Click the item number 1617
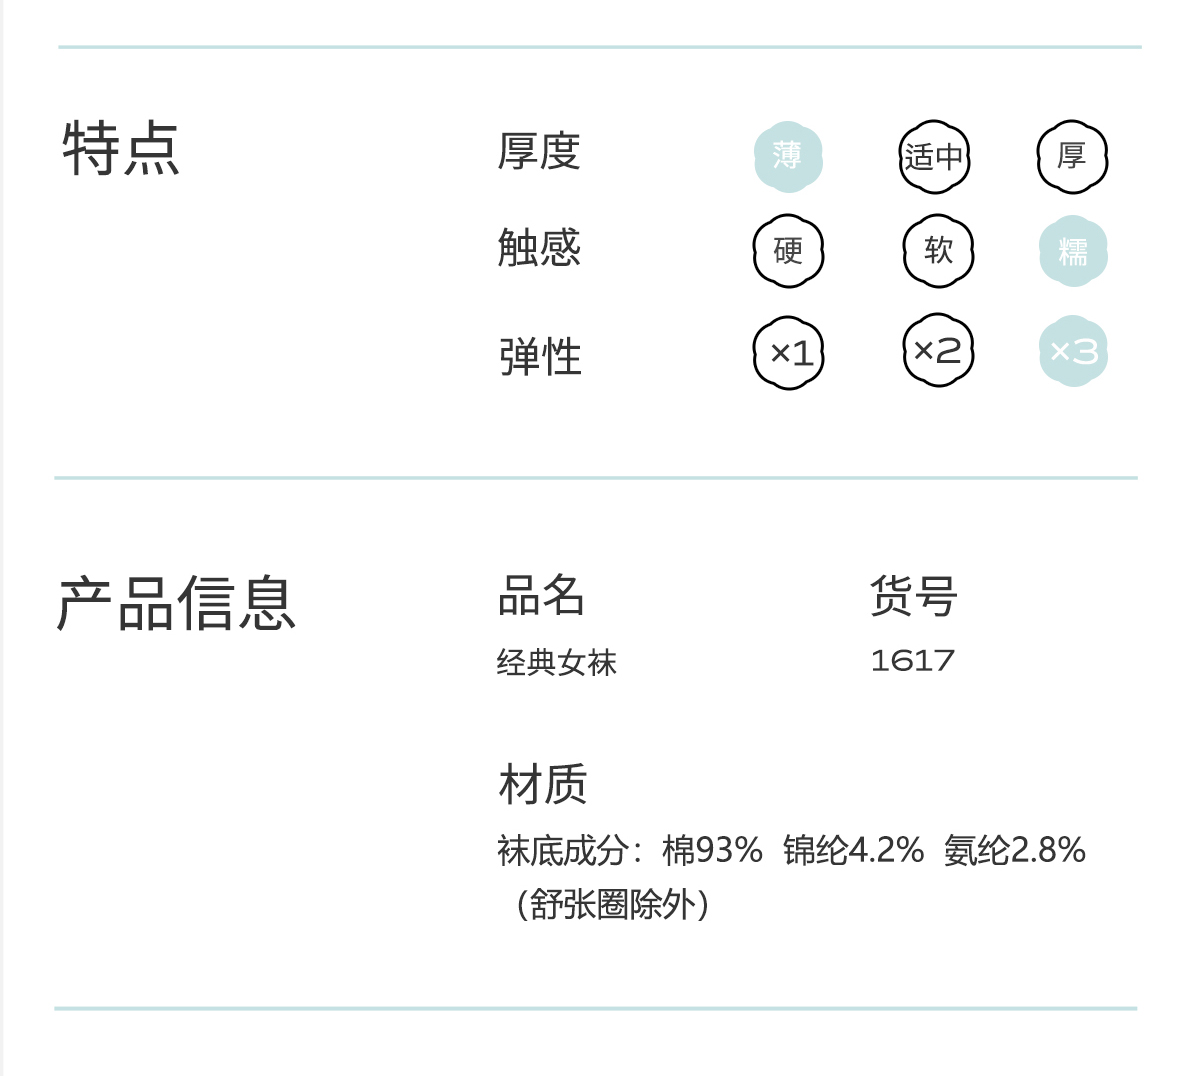The height and width of the screenshot is (1076, 1200). [913, 660]
